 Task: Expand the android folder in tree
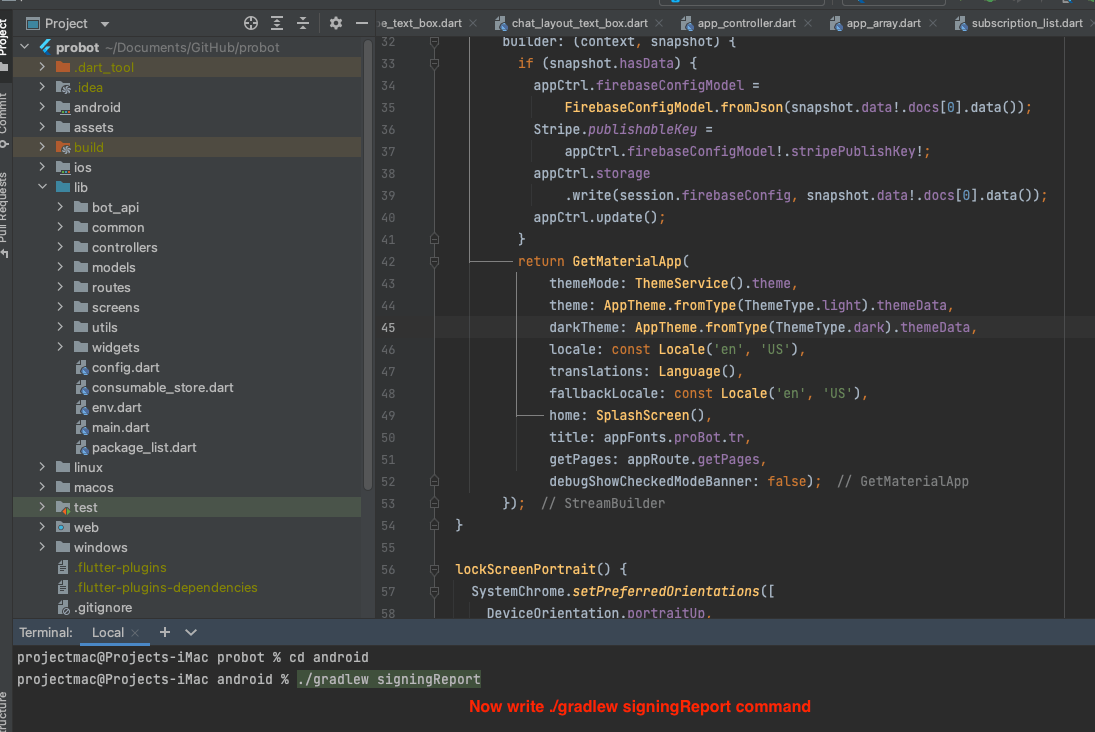pos(42,107)
